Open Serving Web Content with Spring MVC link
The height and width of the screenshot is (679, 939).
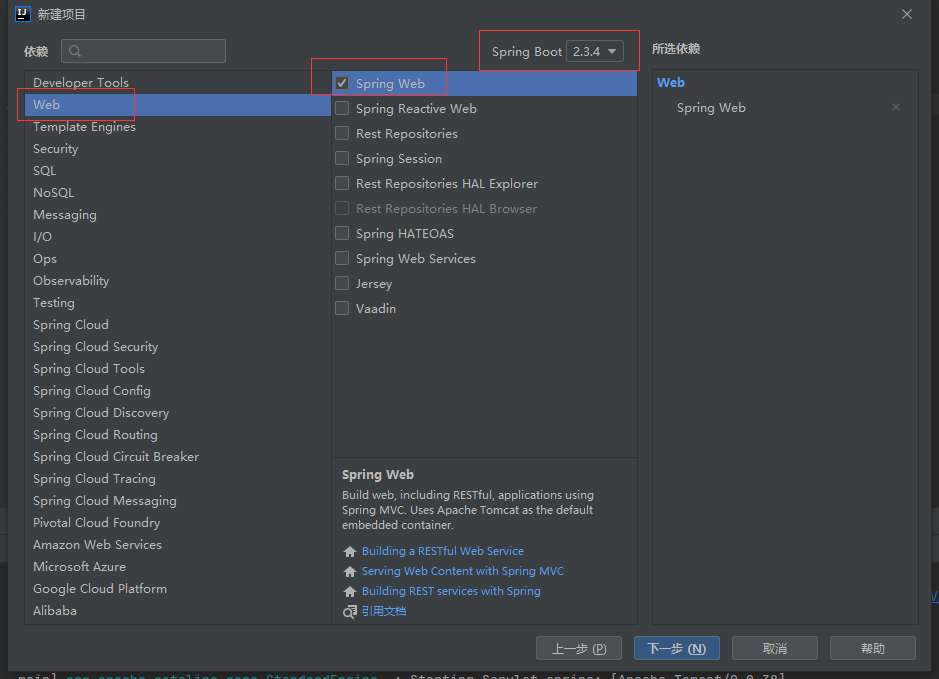point(462,571)
